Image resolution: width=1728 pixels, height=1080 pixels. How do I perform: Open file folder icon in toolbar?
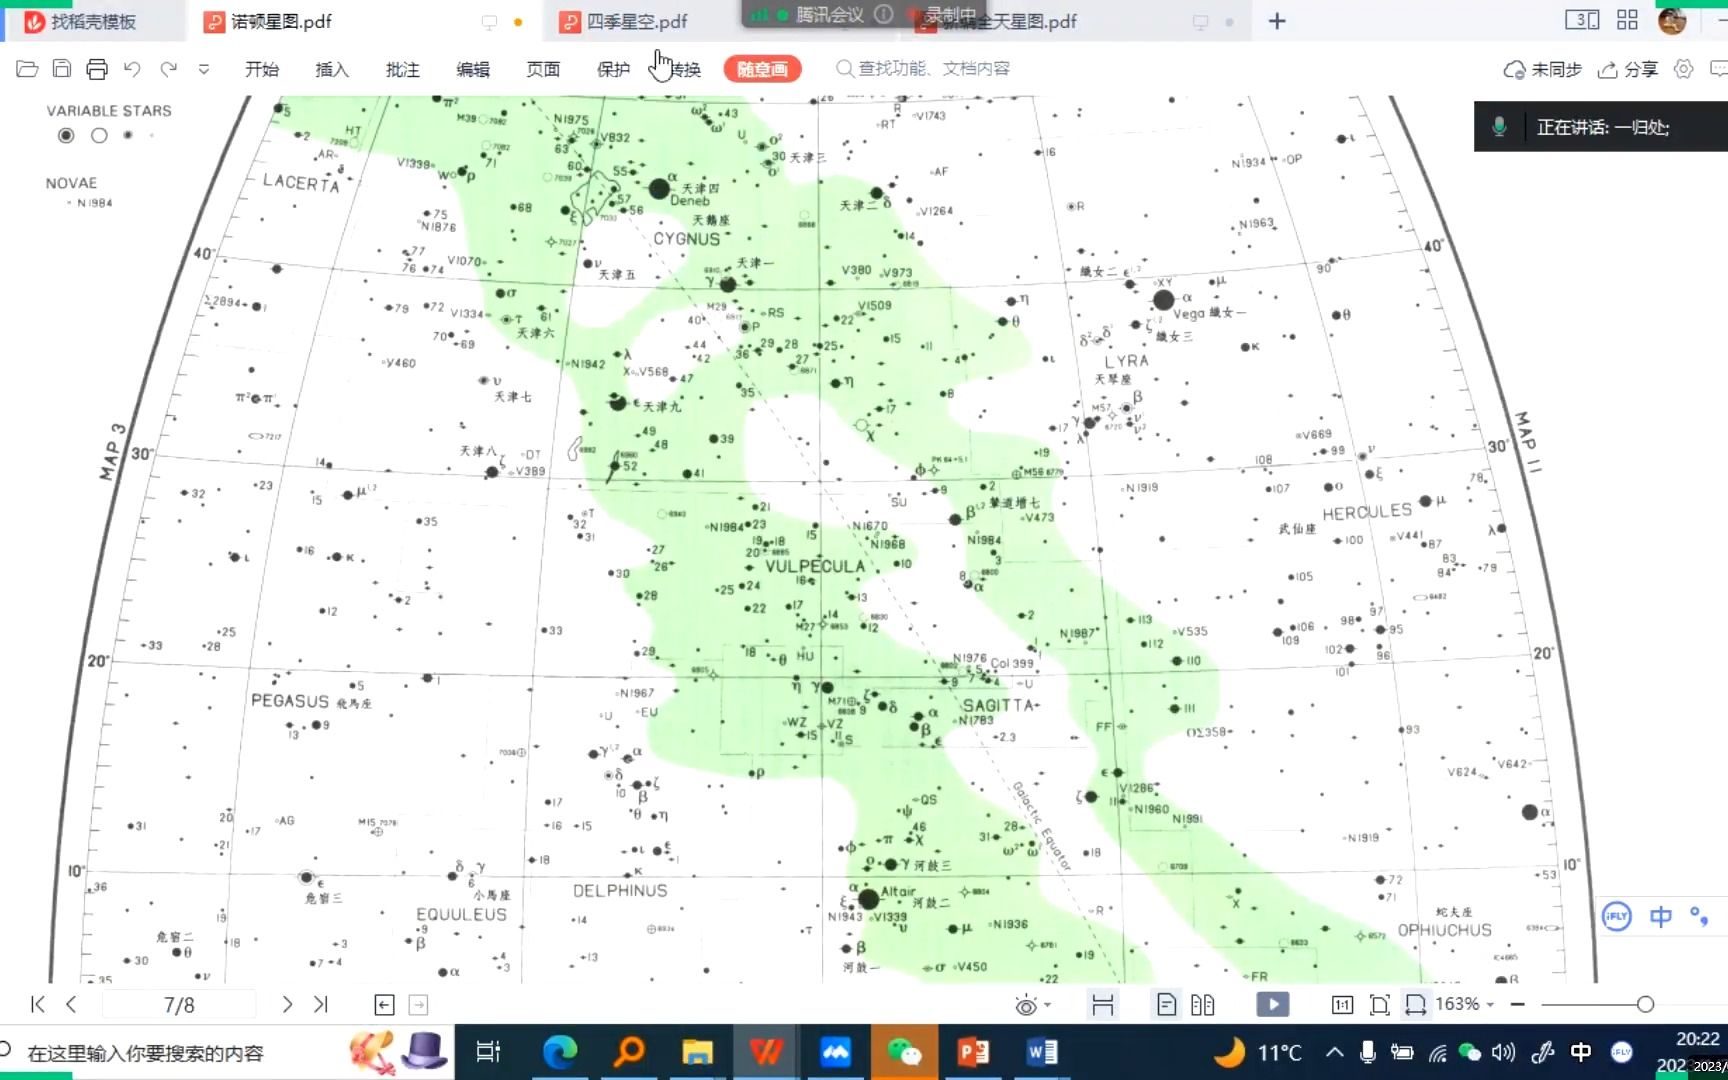(27, 69)
